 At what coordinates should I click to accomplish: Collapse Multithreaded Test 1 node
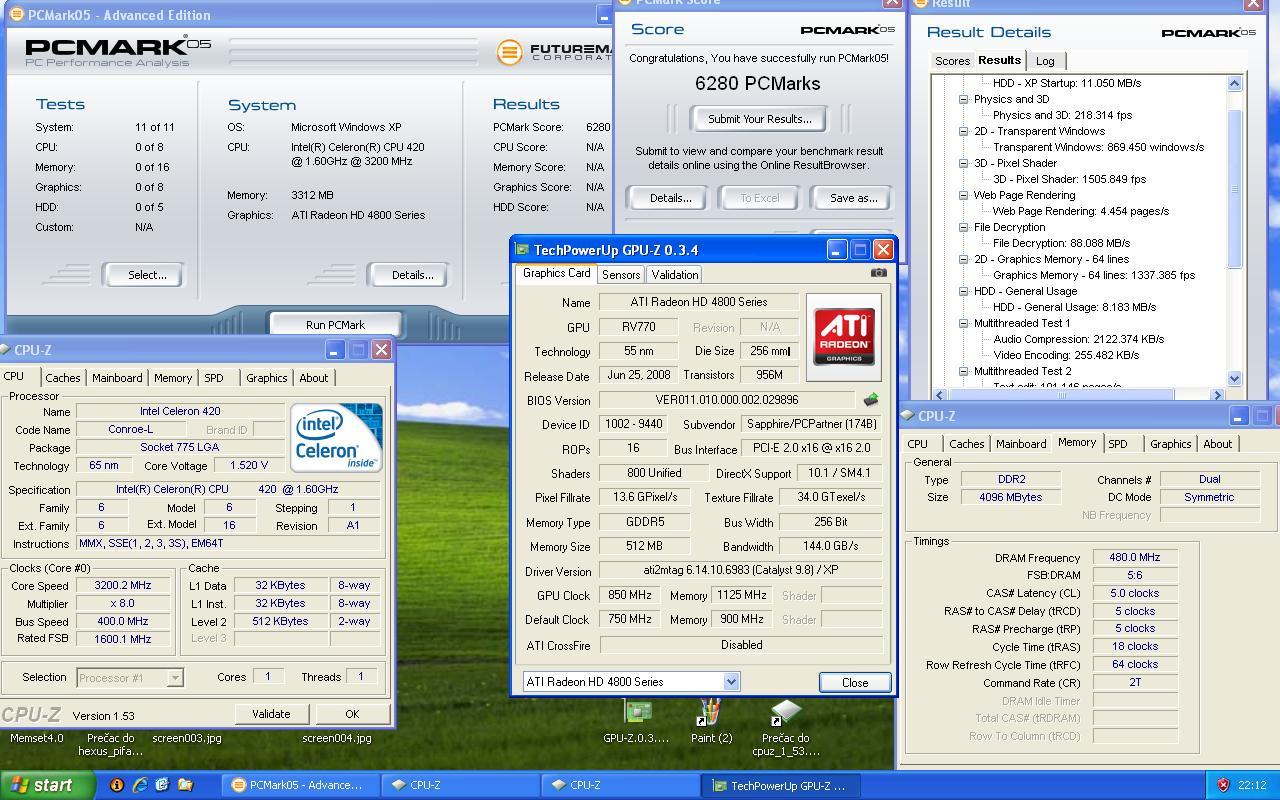963,323
